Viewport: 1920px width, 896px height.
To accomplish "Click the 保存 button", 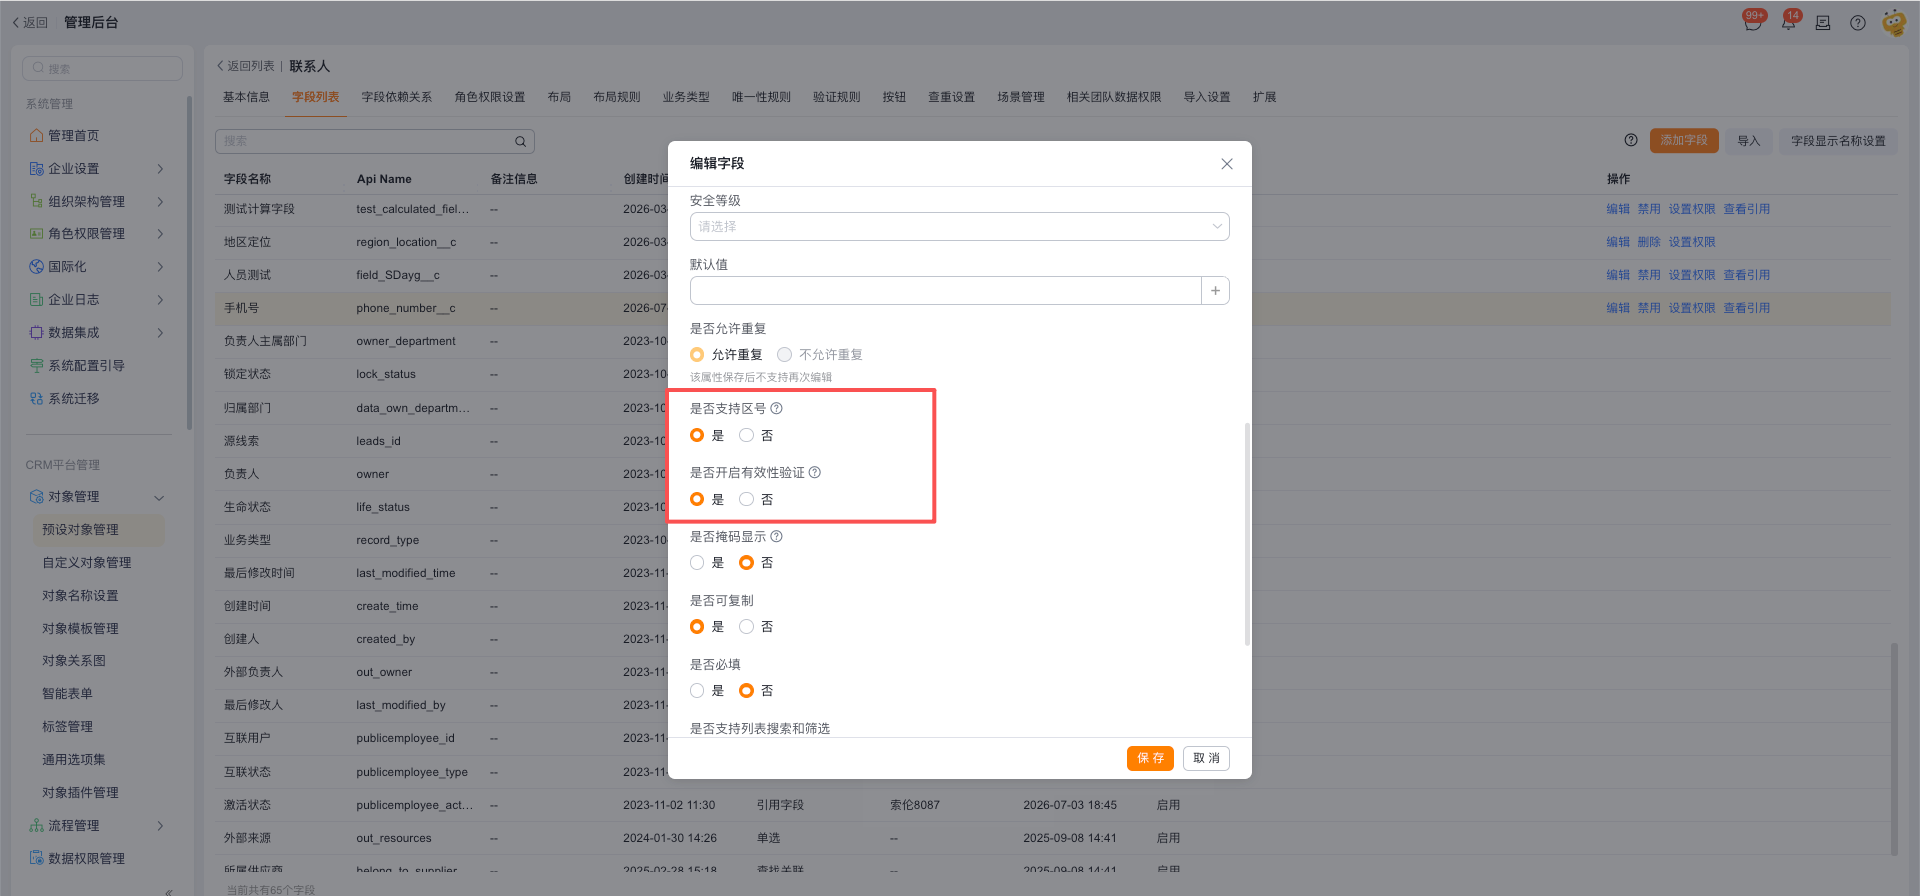I will [1150, 759].
